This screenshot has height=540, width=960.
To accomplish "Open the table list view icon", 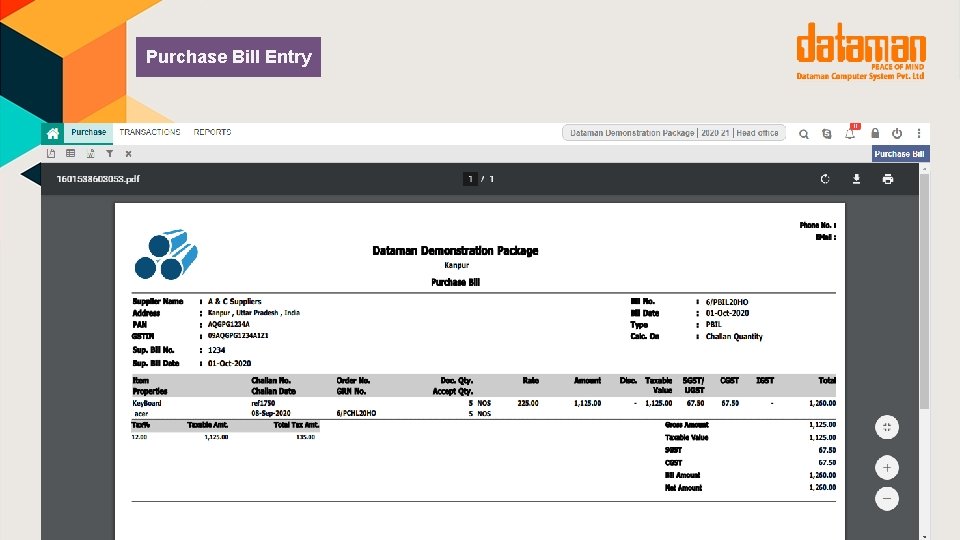I will (x=70, y=154).
